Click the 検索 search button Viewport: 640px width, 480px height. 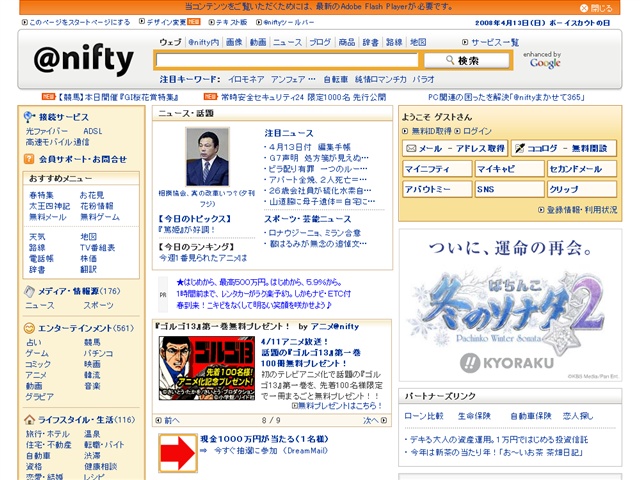click(467, 60)
